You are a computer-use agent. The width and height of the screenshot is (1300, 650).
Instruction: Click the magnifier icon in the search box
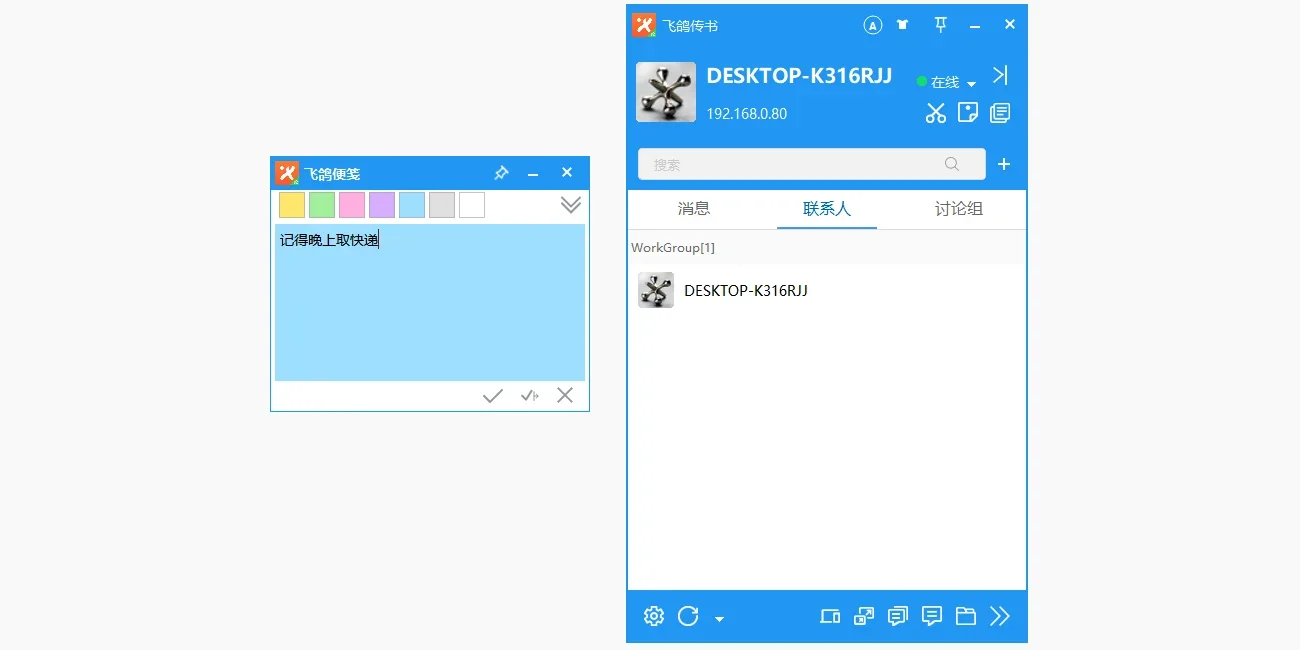coord(951,164)
